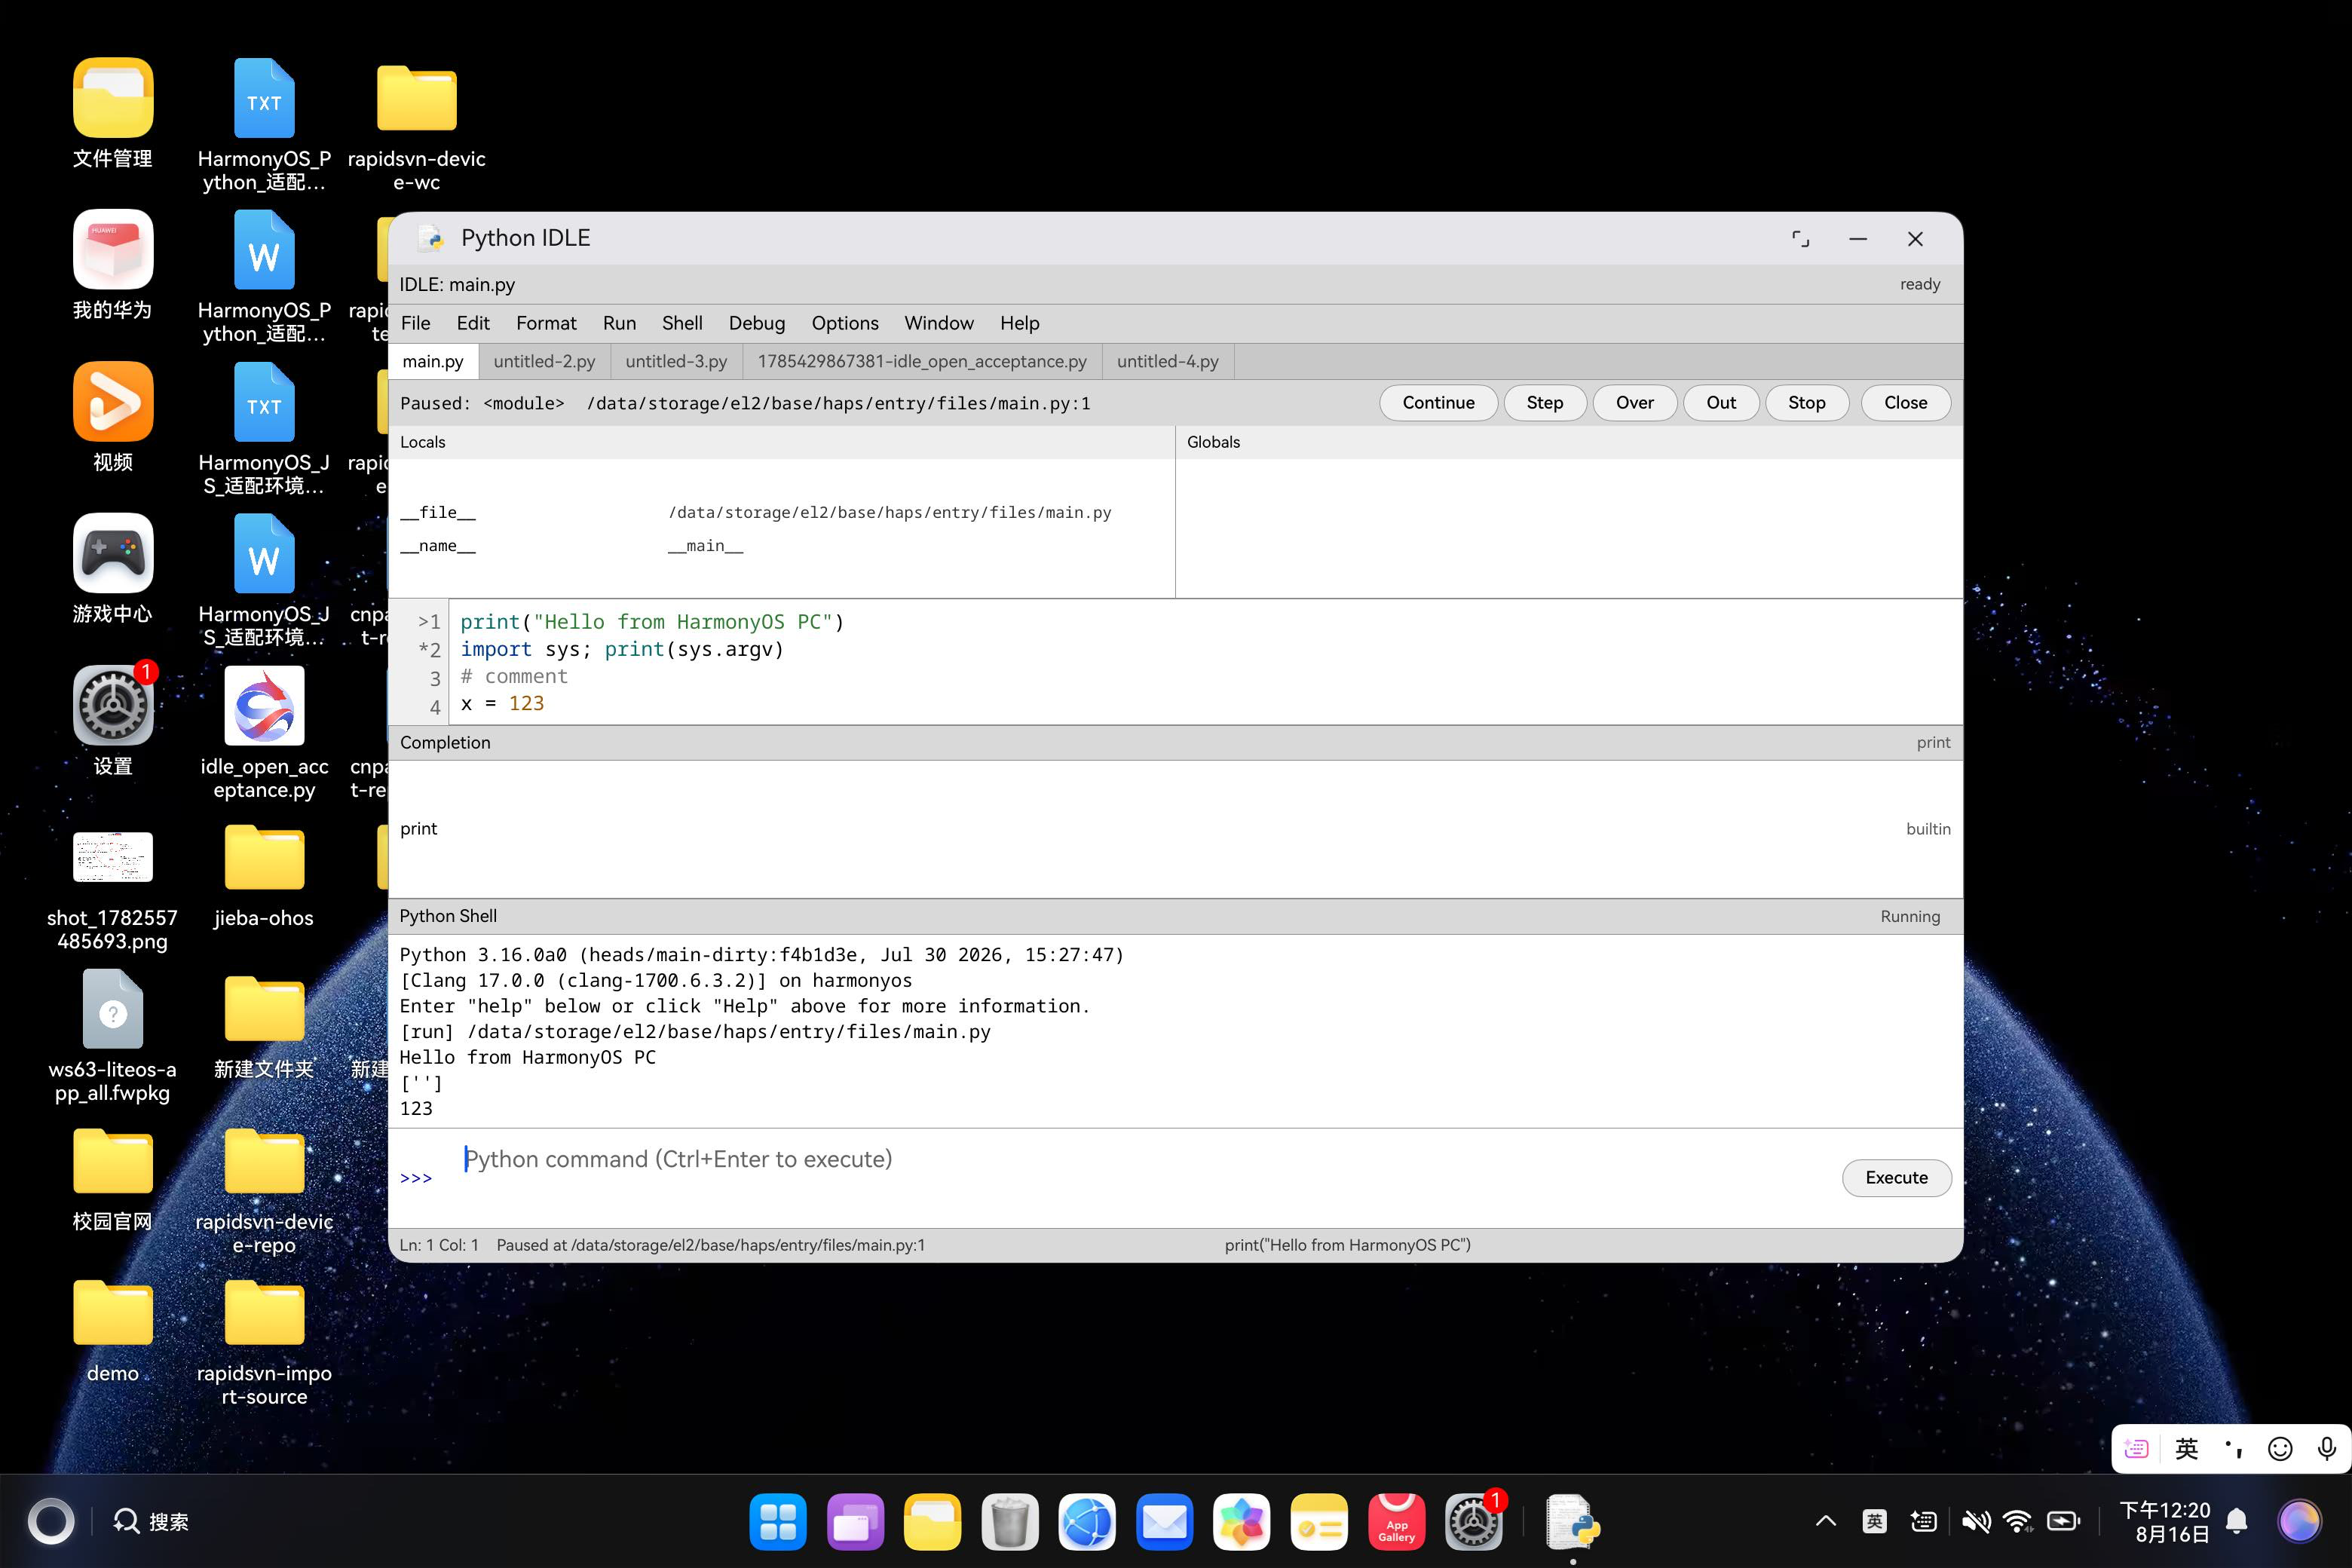Select the print completion suggestion
The image size is (2352, 1568).
tap(1175, 829)
